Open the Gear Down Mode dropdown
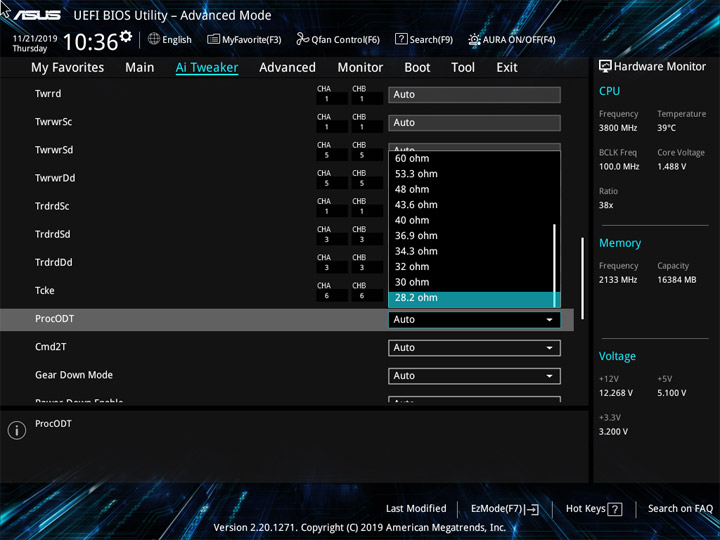The height and width of the screenshot is (540, 720). pyautogui.click(x=474, y=376)
